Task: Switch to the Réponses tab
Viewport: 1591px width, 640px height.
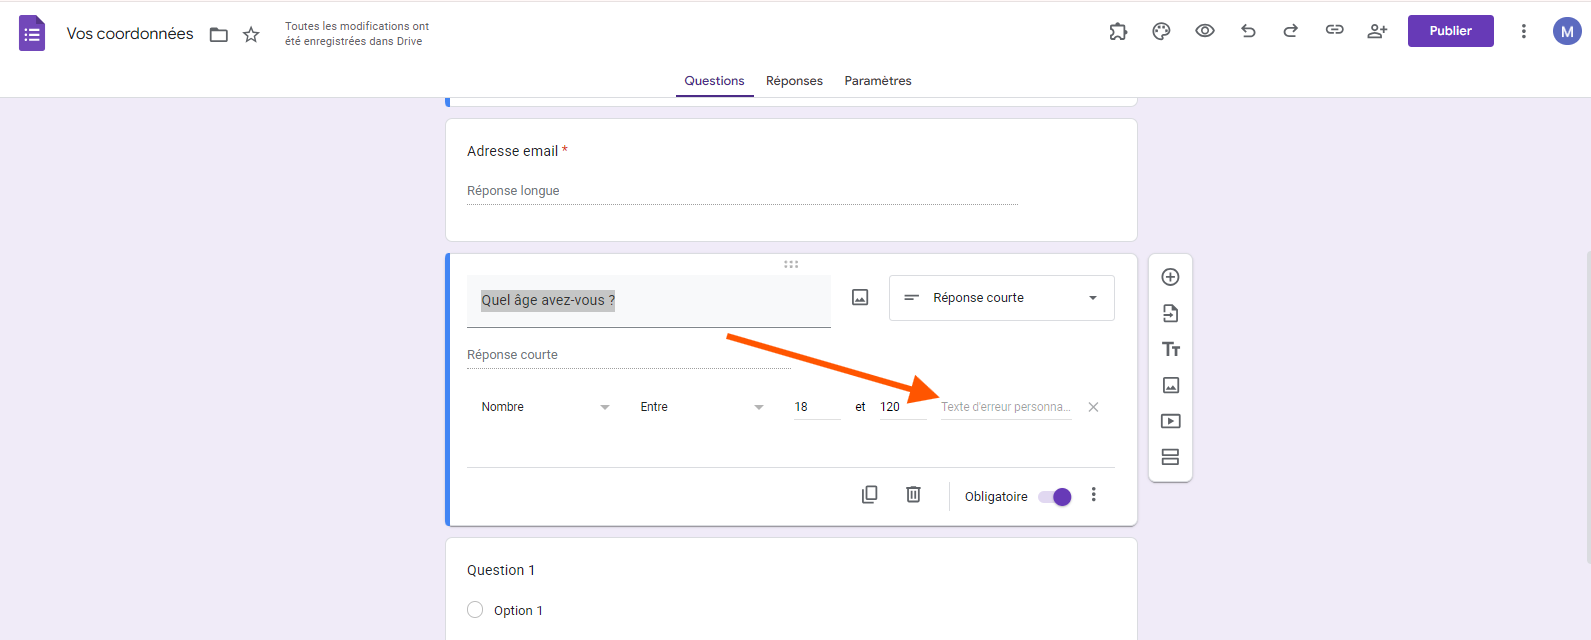Action: pos(794,81)
